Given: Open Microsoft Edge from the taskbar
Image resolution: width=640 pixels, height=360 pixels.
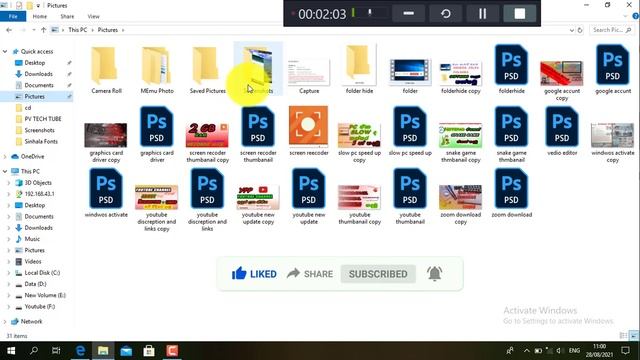Looking at the screenshot, I should (80, 351).
